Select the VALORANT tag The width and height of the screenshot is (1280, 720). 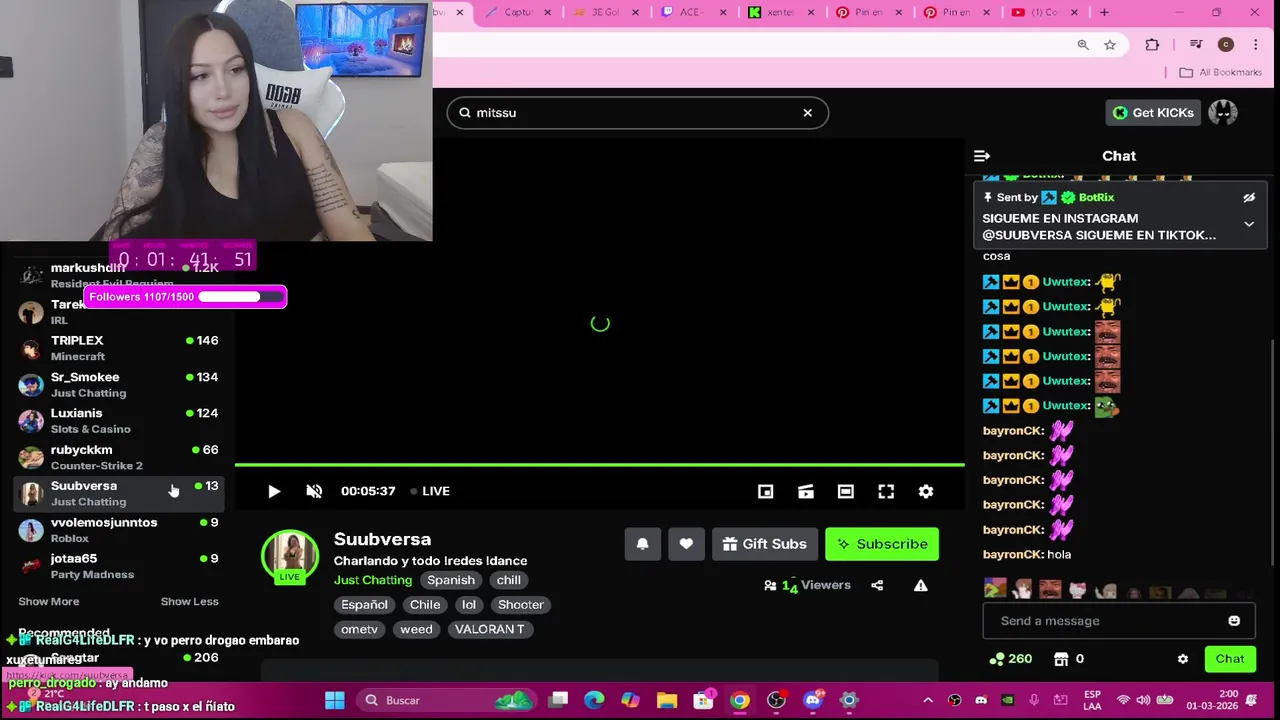point(490,629)
